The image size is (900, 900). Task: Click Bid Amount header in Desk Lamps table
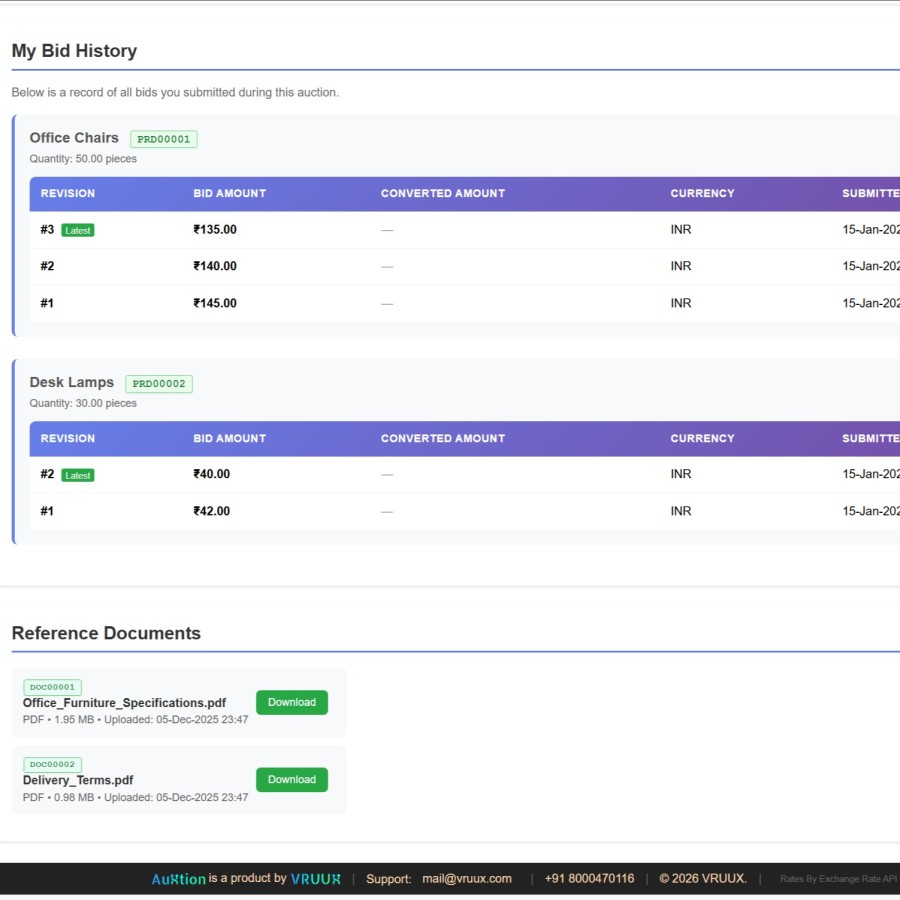coord(229,439)
